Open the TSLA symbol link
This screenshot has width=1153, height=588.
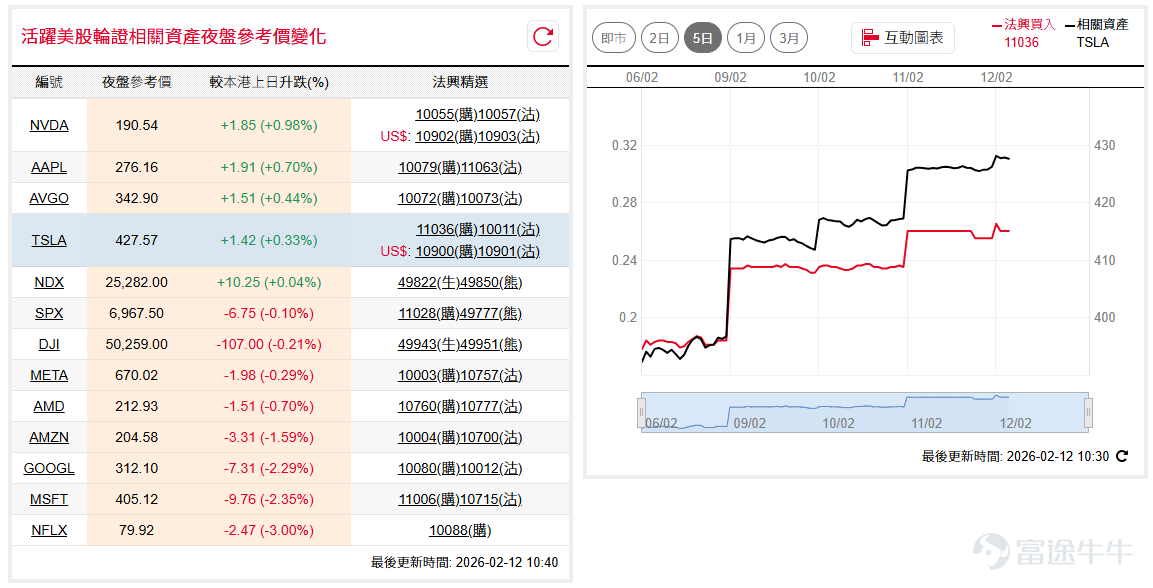(49, 240)
